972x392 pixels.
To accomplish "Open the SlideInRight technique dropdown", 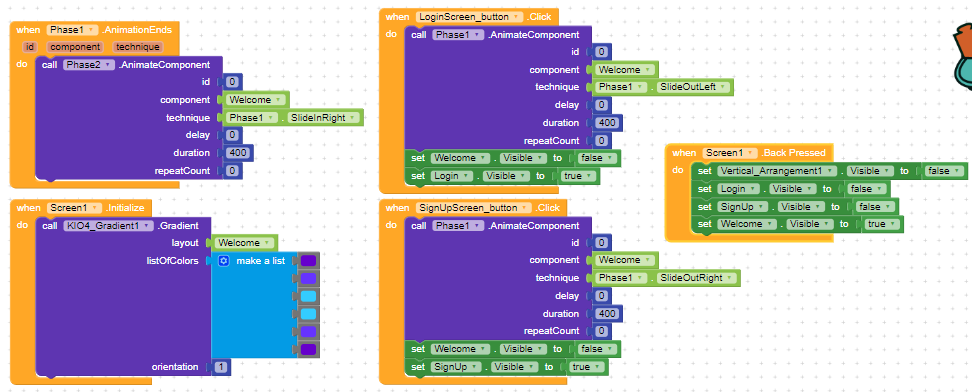I will [325, 117].
